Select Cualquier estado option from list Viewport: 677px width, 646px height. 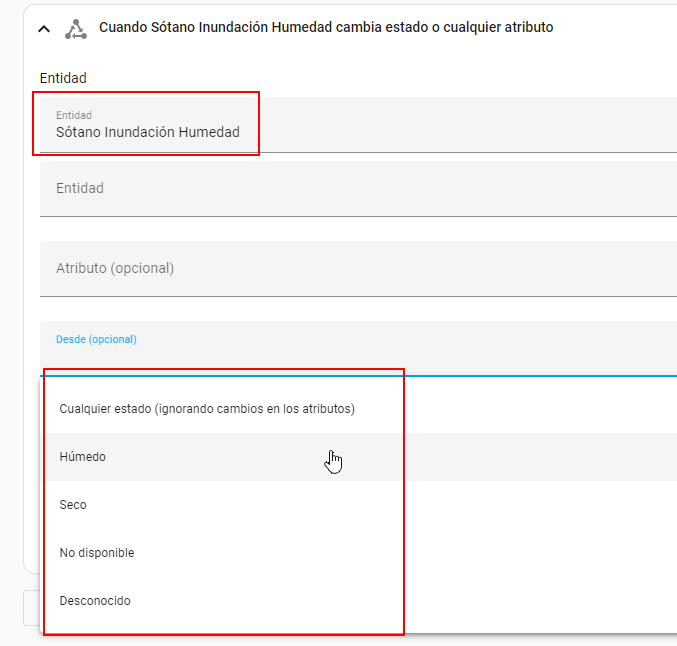point(207,409)
